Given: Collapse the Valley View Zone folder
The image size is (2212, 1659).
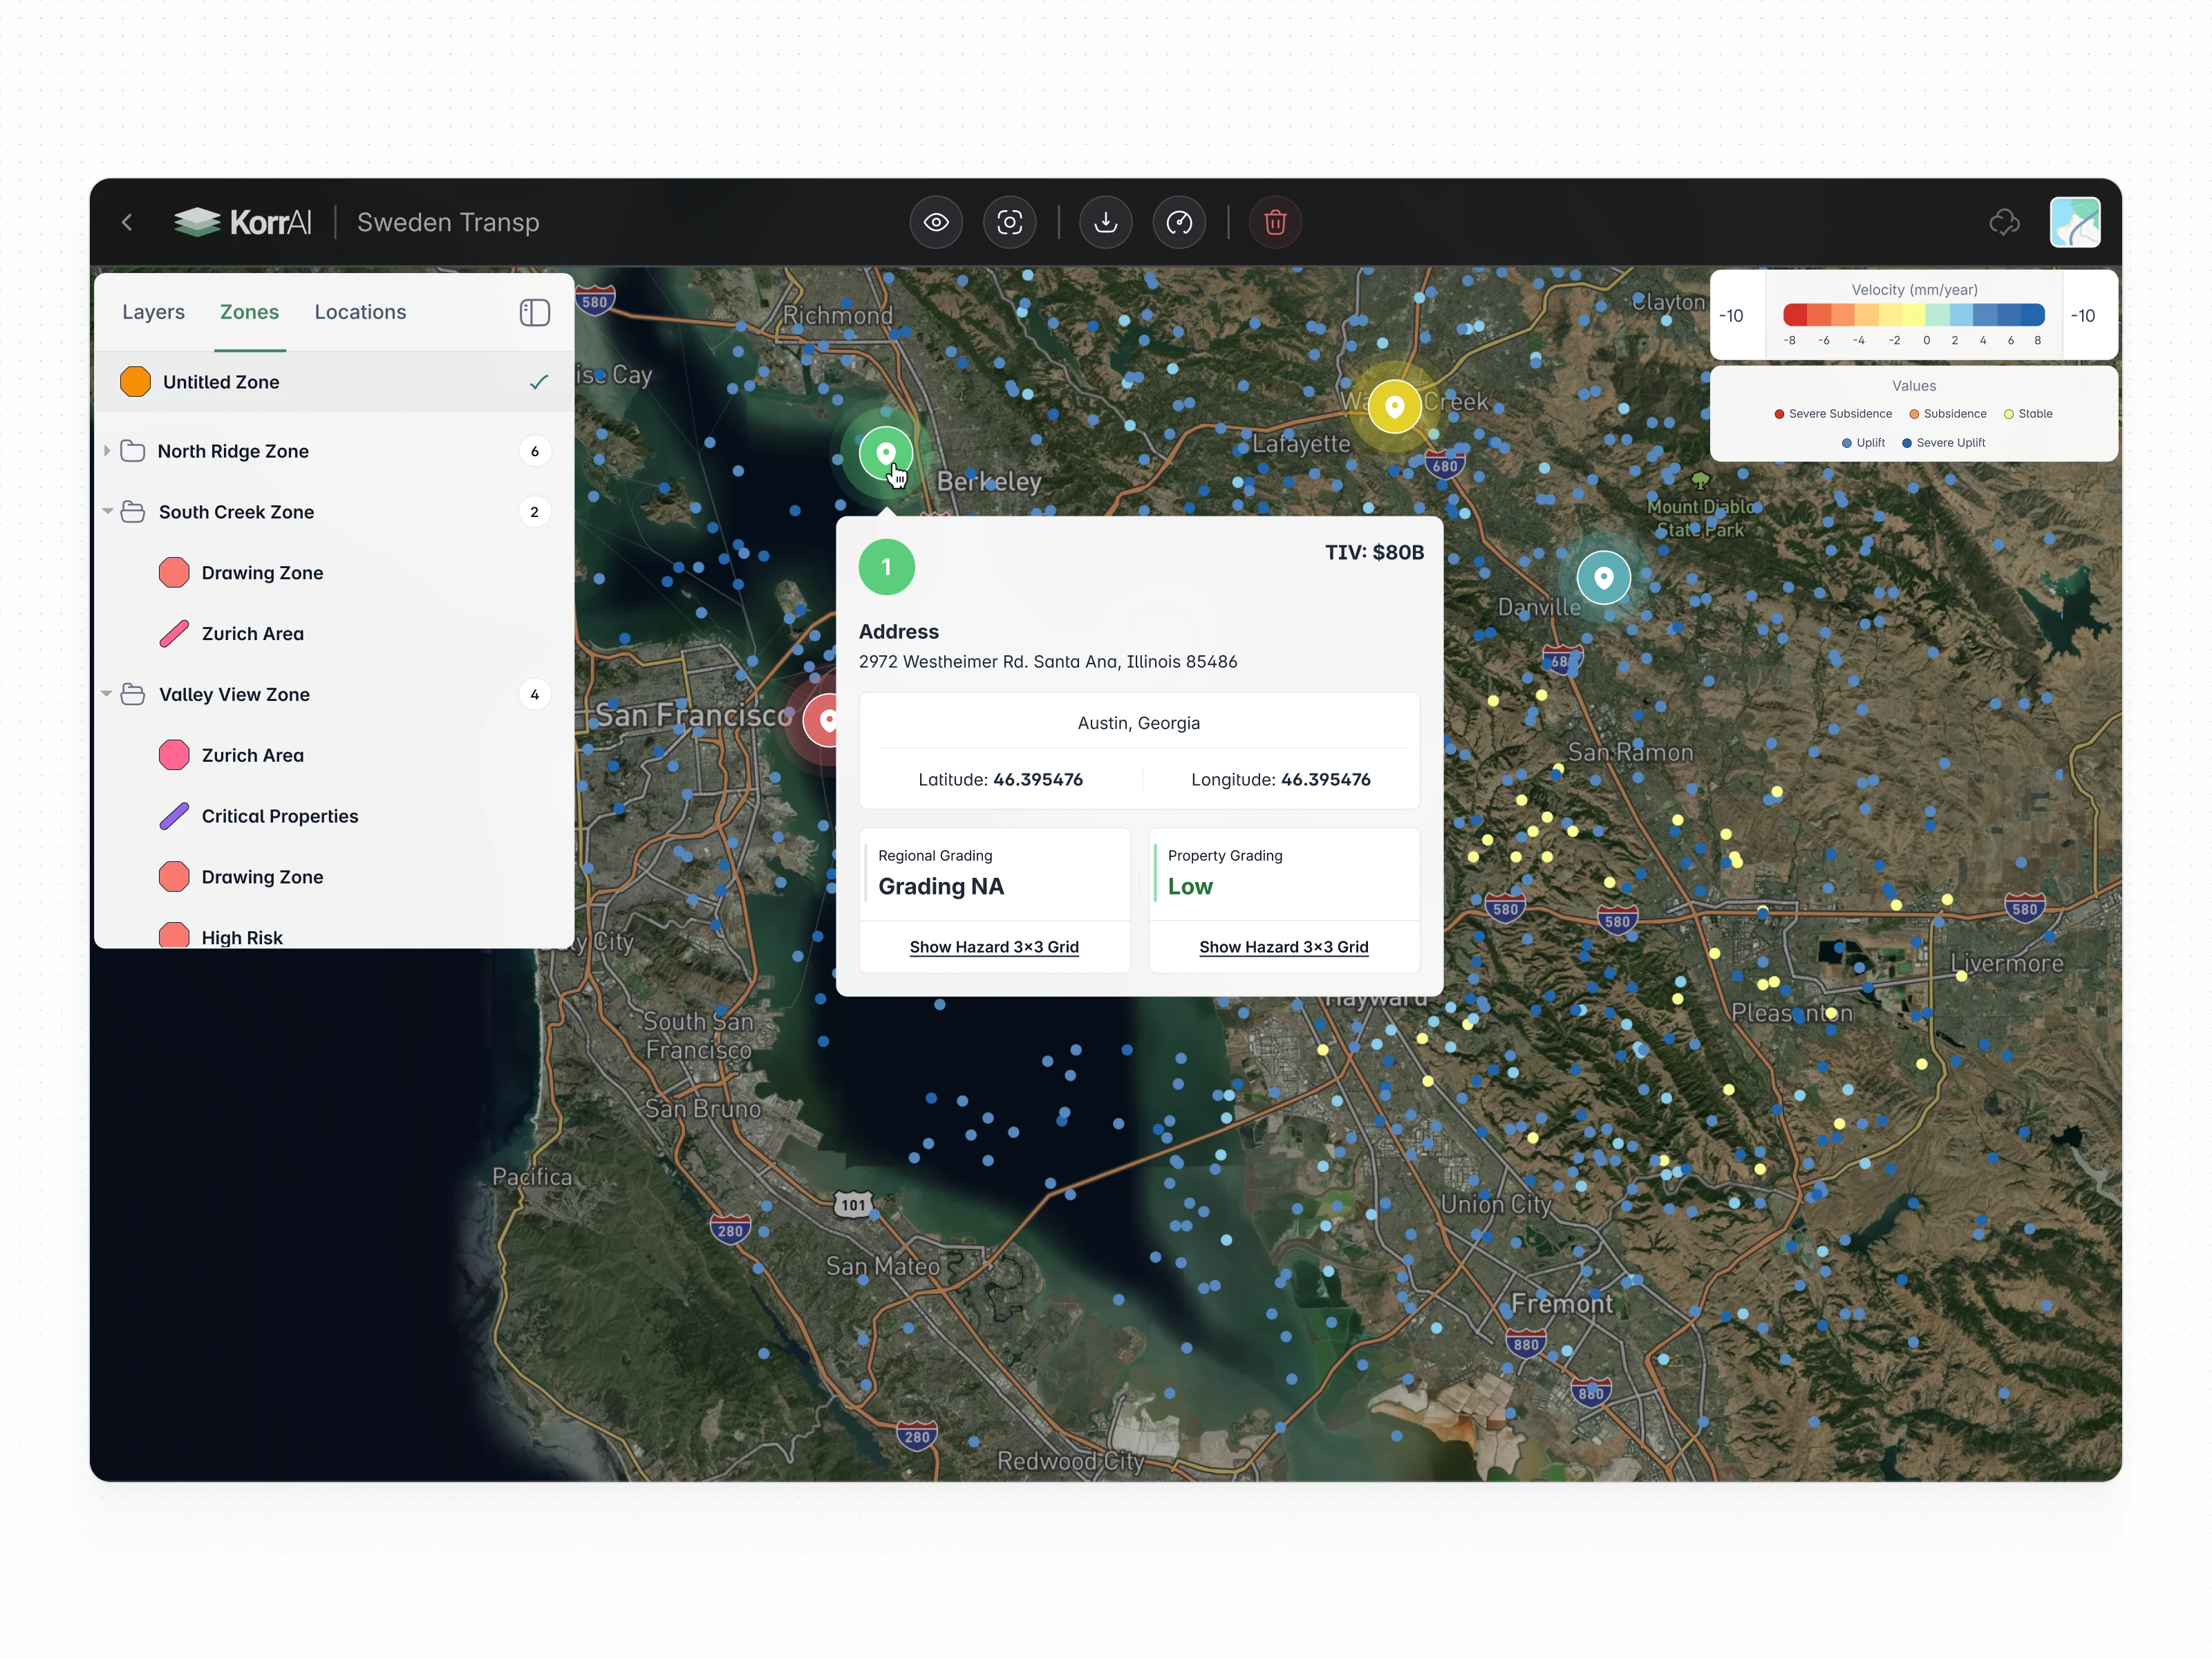Looking at the screenshot, I should (x=107, y=694).
